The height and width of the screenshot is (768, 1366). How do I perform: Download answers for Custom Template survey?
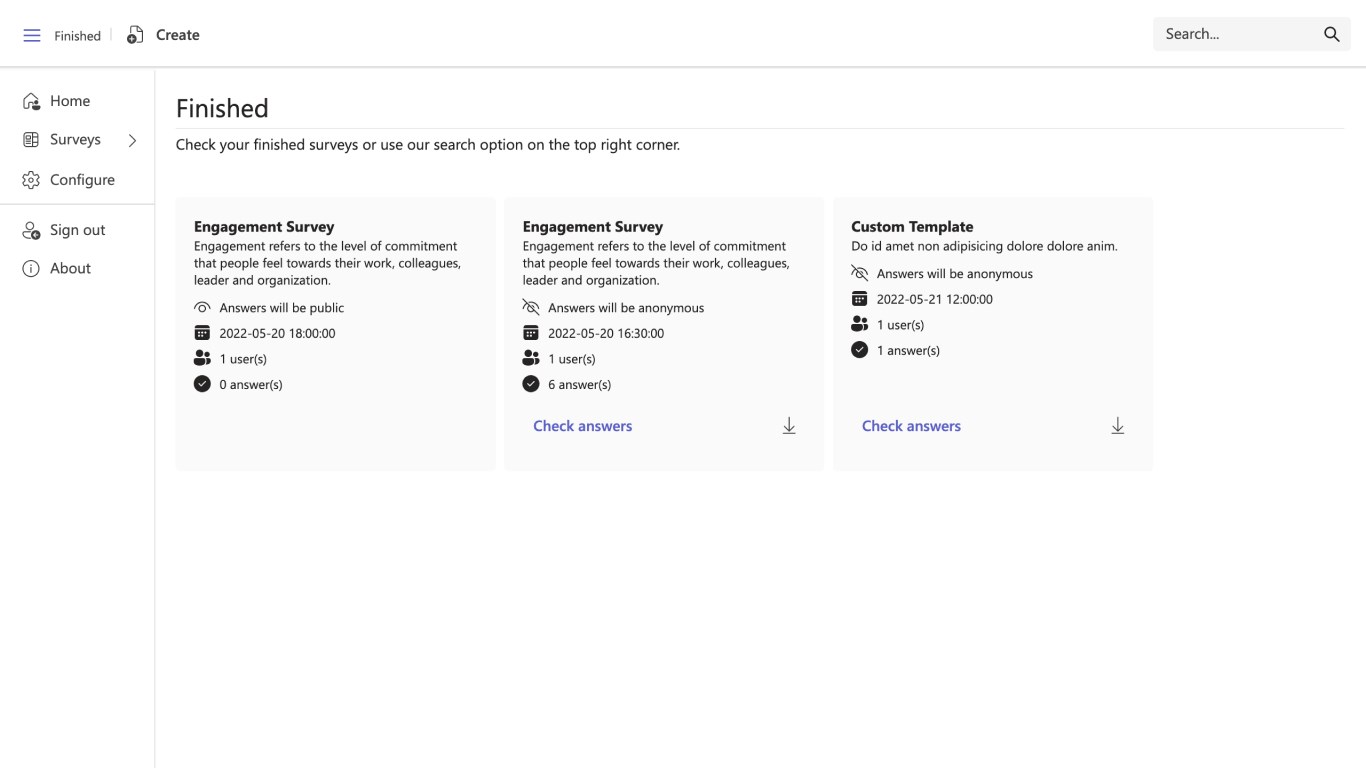coord(1118,426)
